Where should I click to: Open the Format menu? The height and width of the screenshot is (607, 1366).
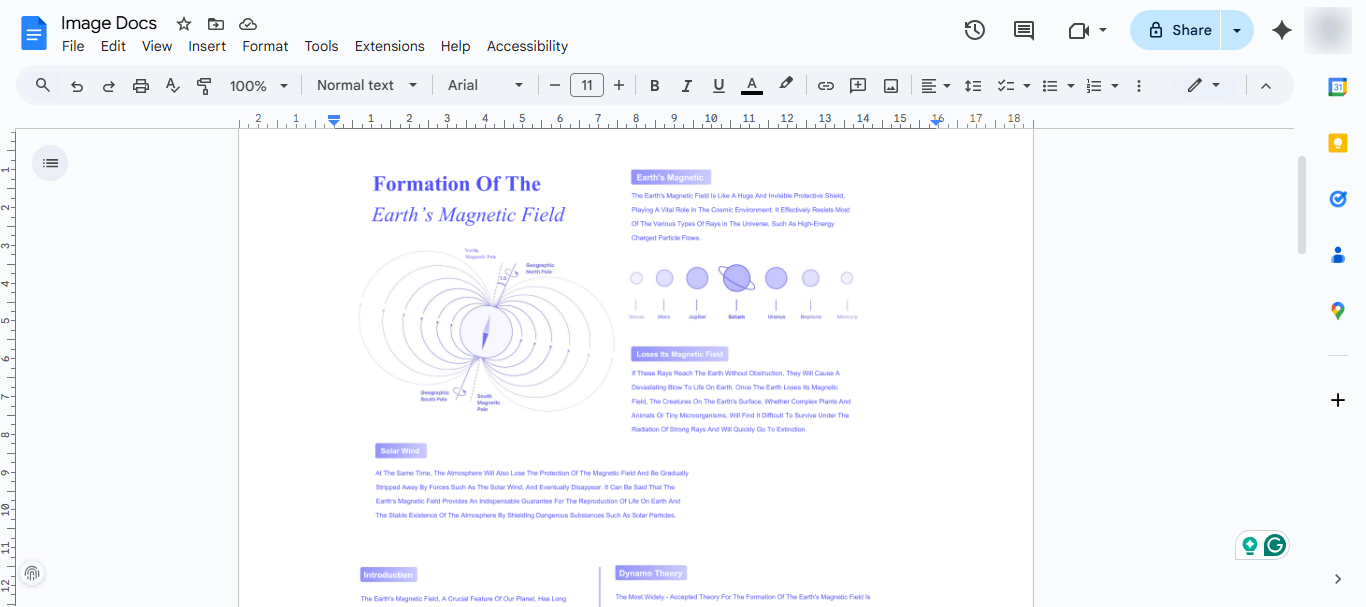pyautogui.click(x=265, y=46)
